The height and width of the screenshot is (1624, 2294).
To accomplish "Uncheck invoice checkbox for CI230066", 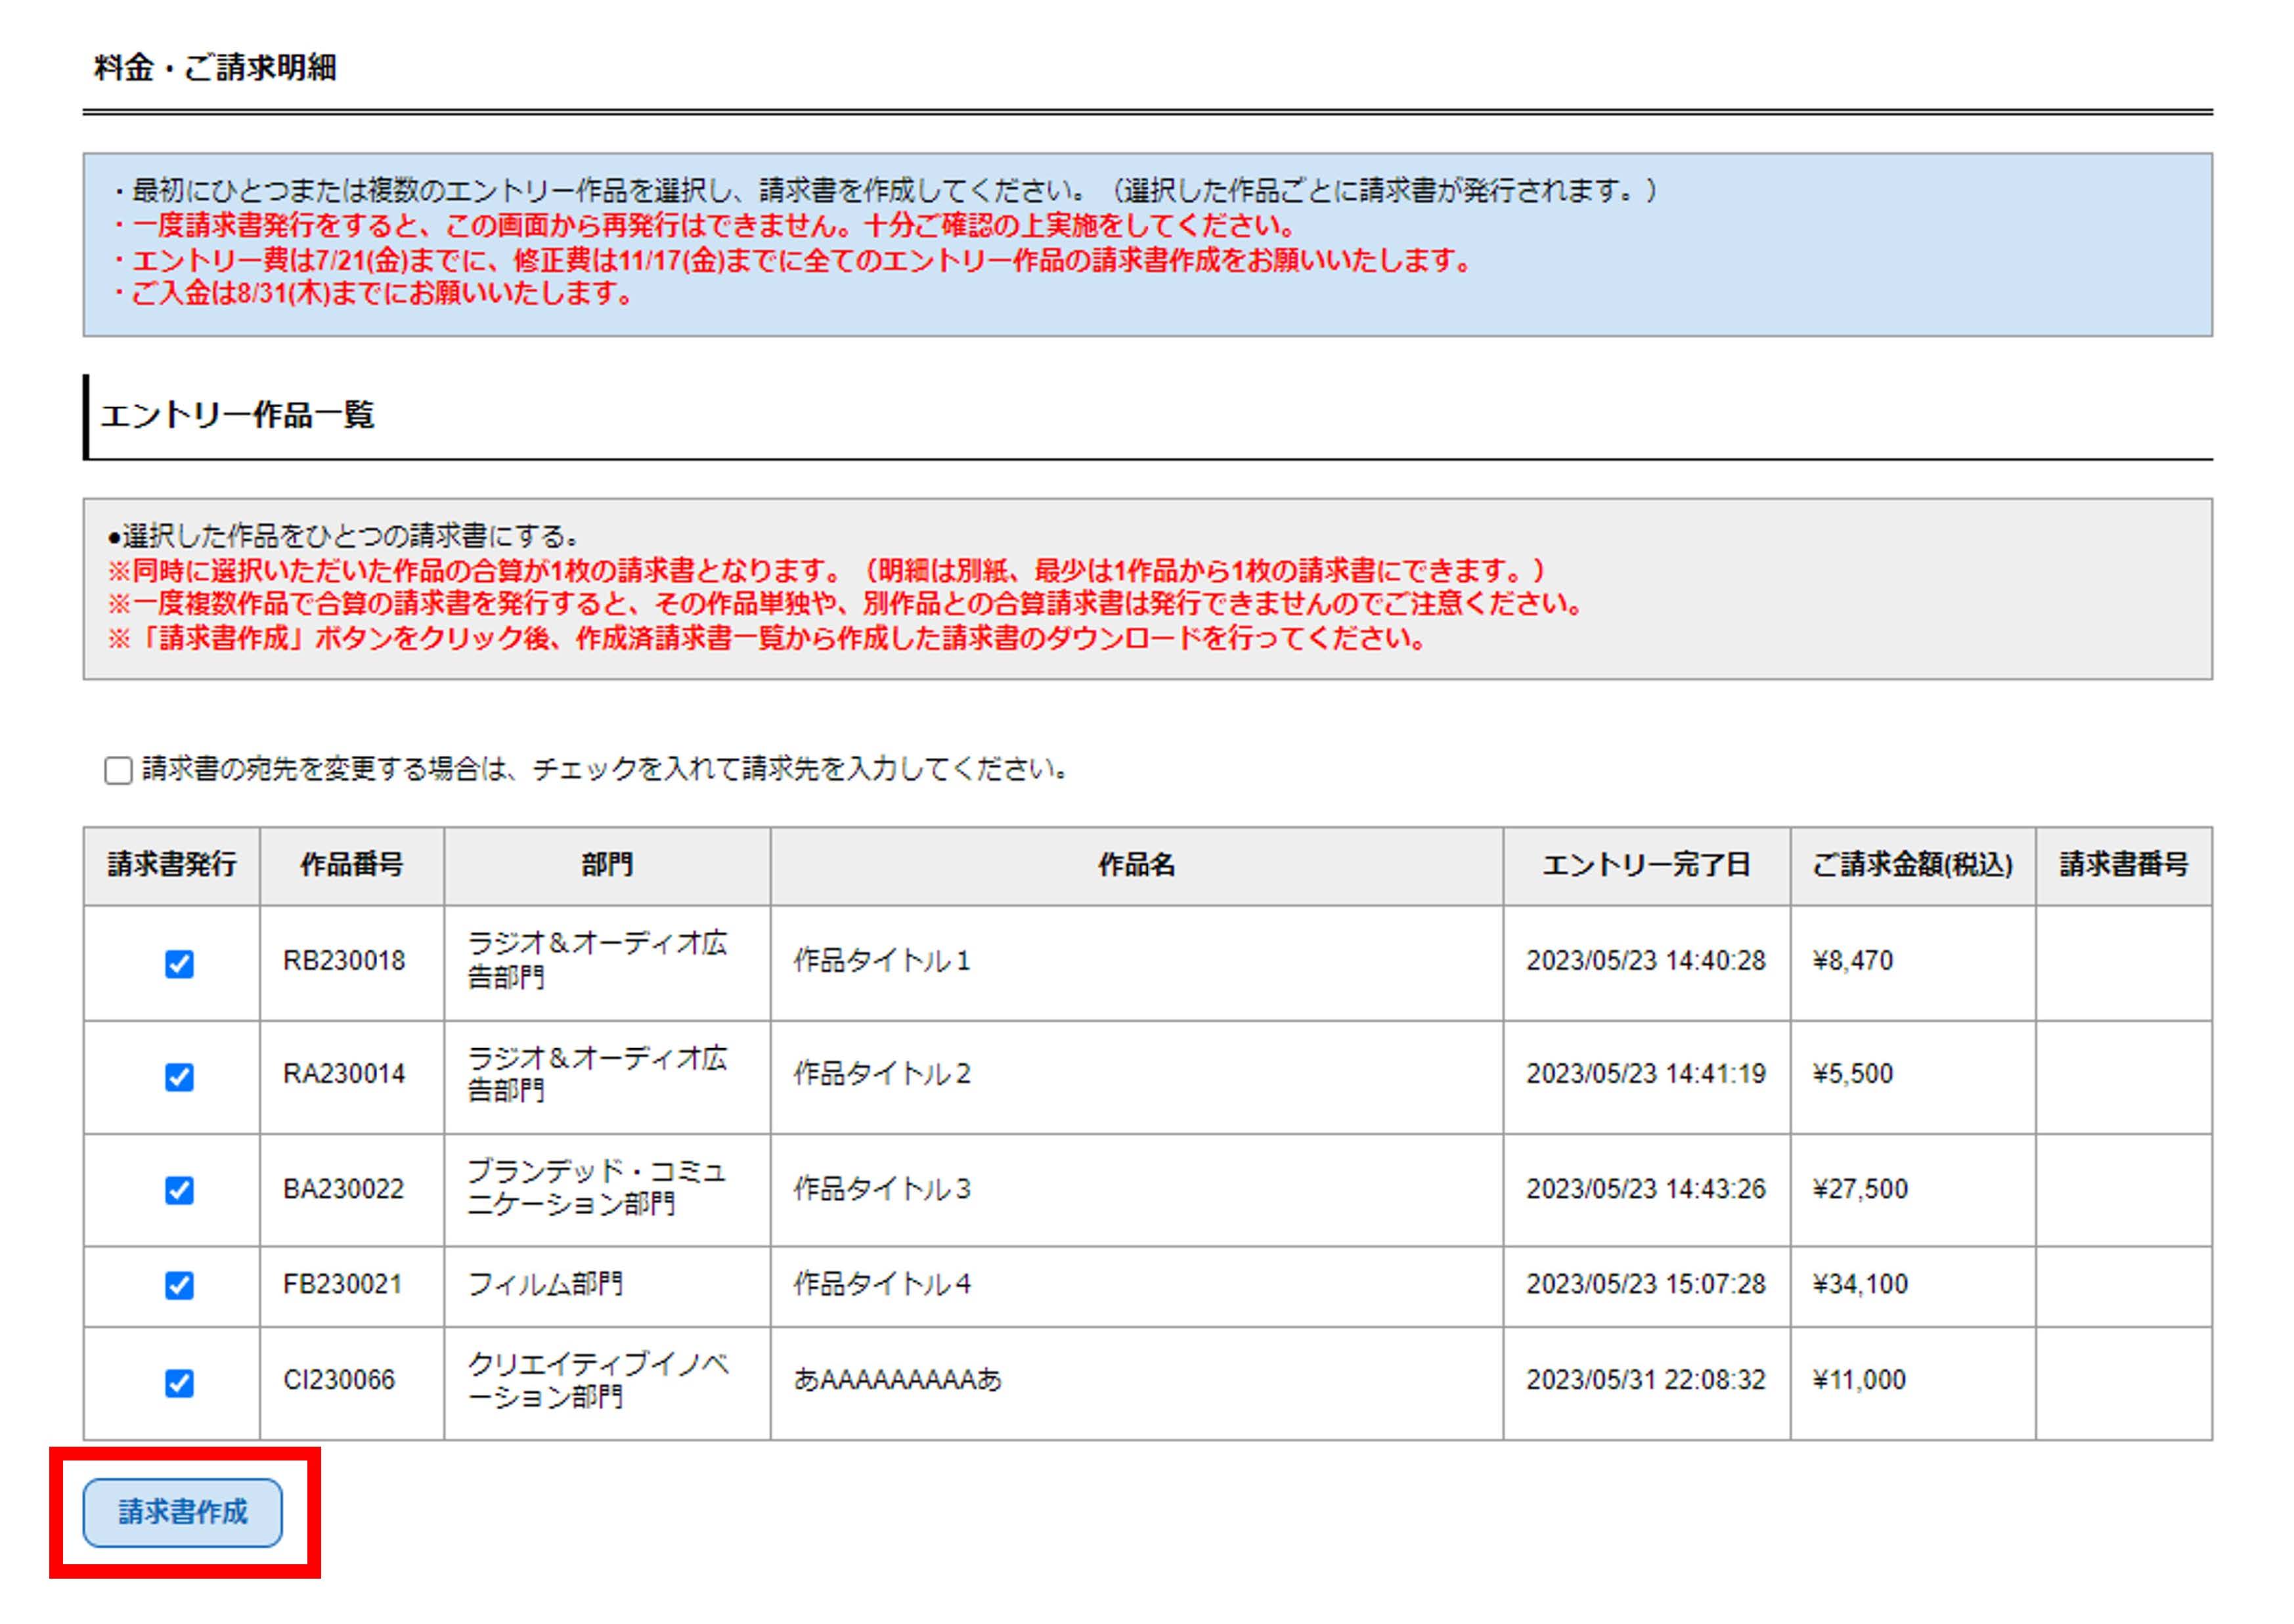I will tap(179, 1382).
